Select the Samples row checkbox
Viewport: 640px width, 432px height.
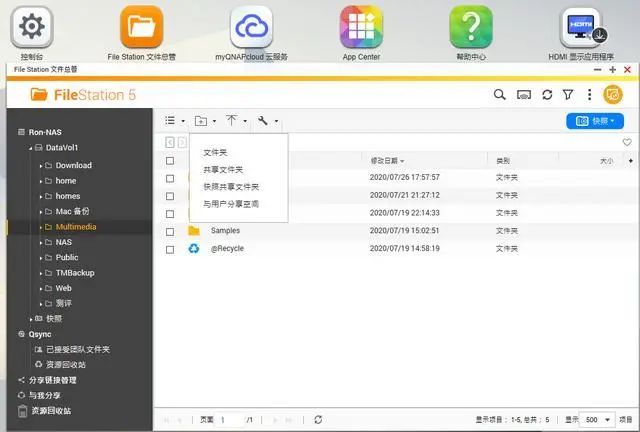click(170, 232)
